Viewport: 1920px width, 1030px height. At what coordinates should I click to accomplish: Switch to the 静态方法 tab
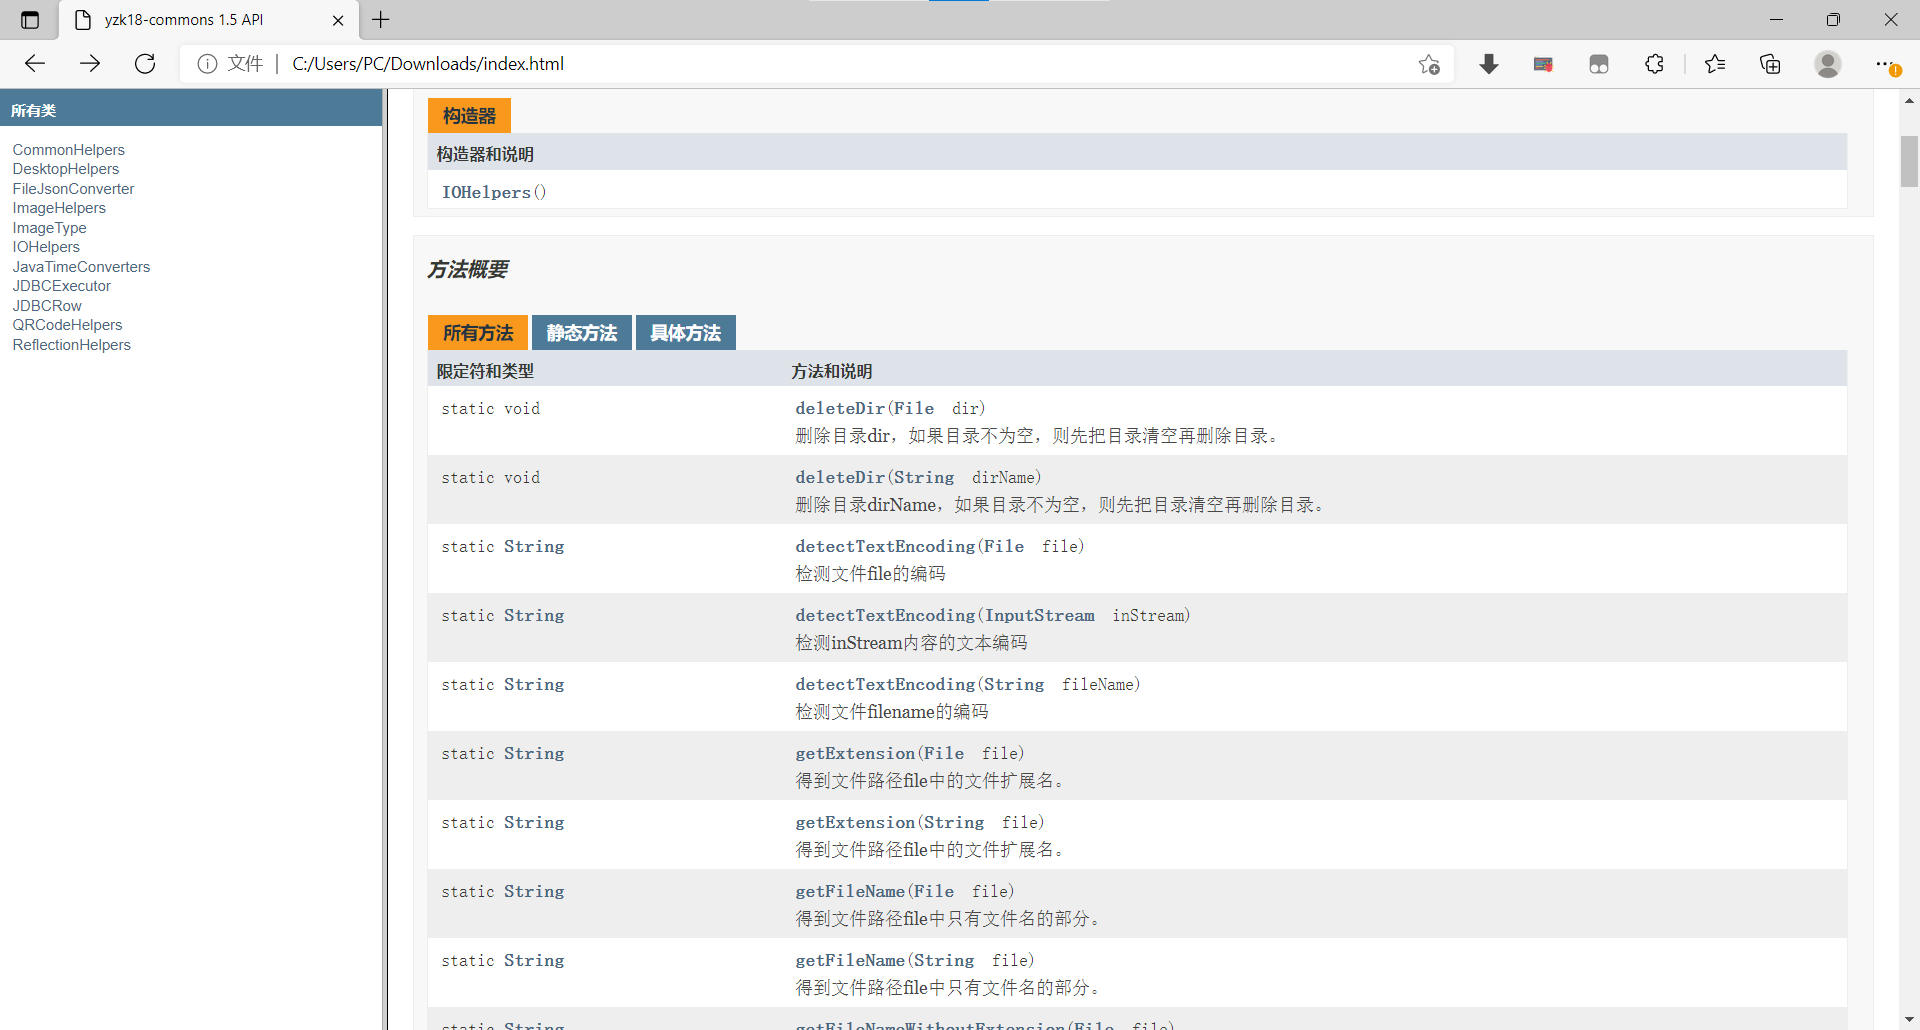pos(580,332)
